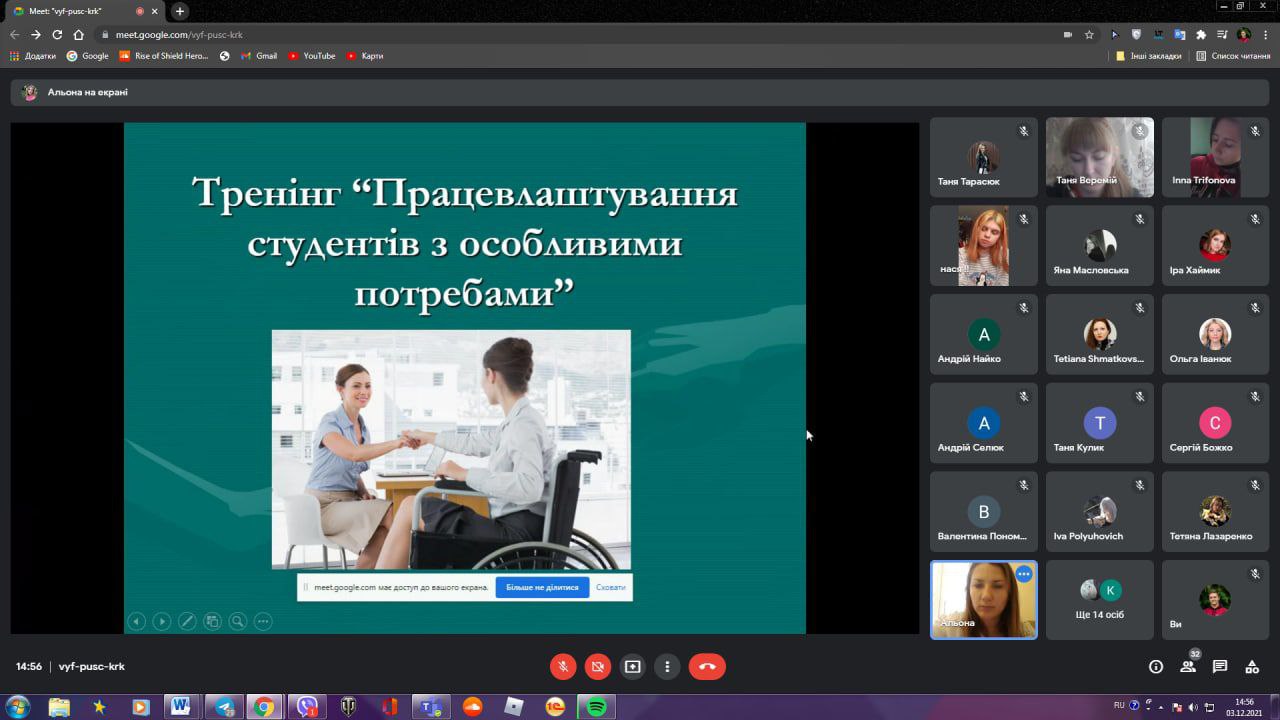The width and height of the screenshot is (1280, 720).
Task: Open options on Альона's video tile
Action: [x=1023, y=574]
